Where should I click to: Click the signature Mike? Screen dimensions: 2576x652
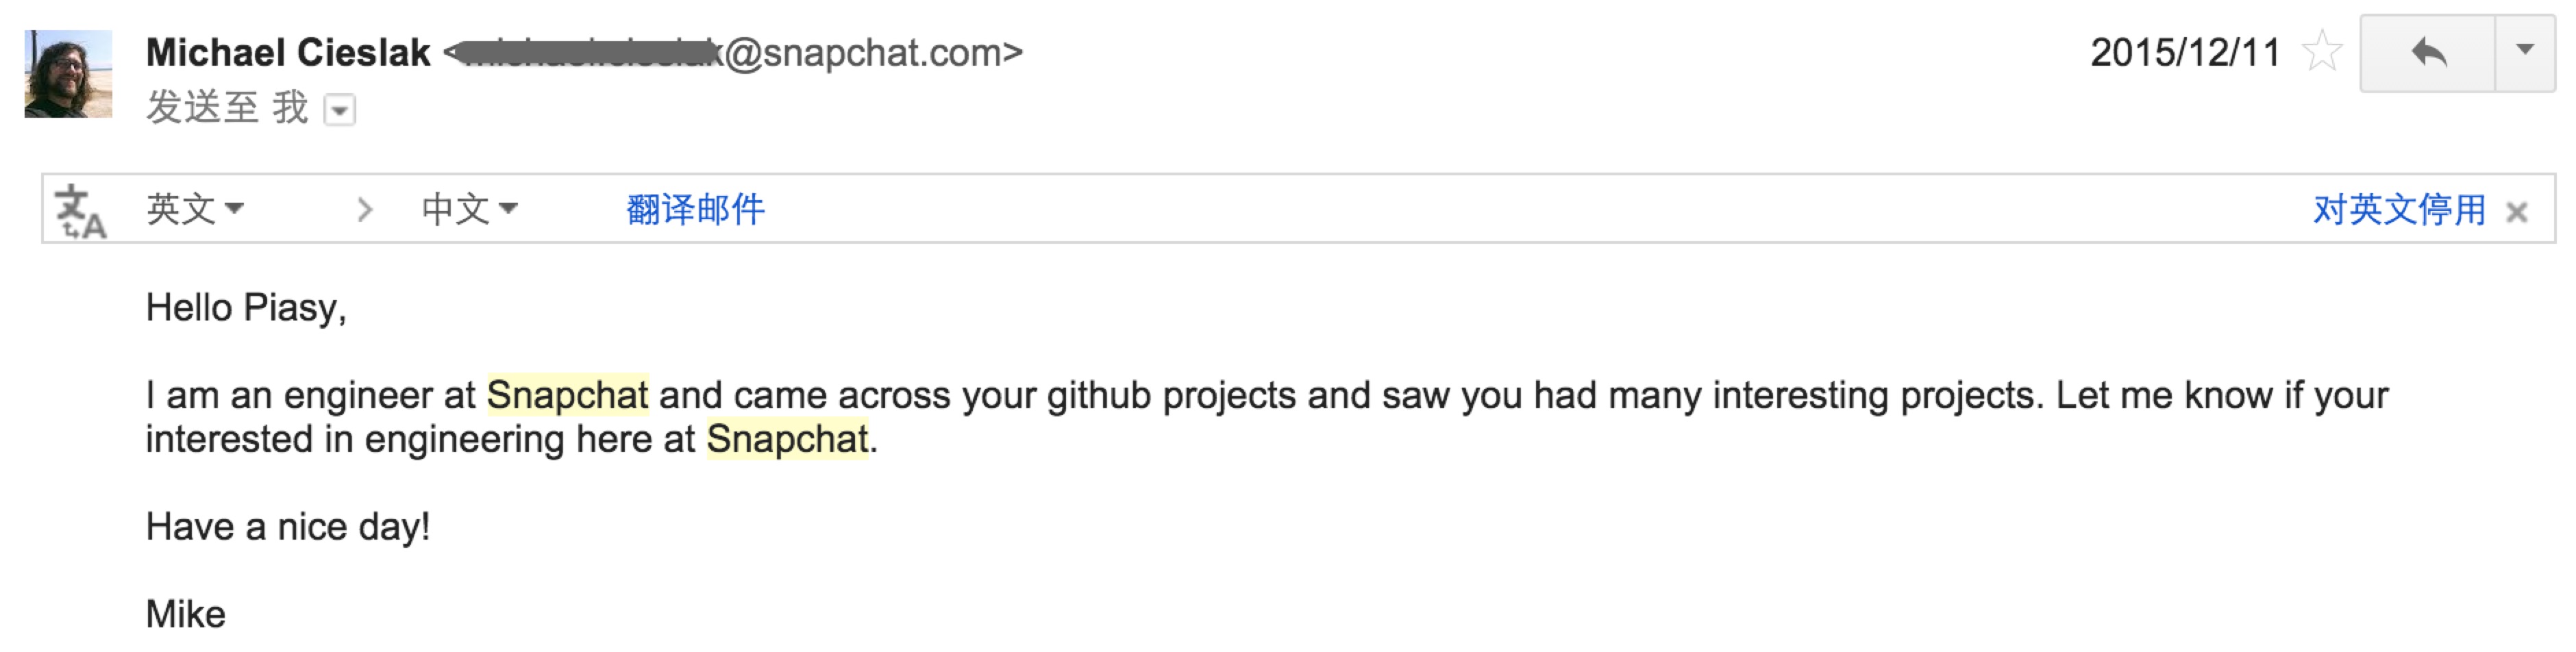pos(186,614)
